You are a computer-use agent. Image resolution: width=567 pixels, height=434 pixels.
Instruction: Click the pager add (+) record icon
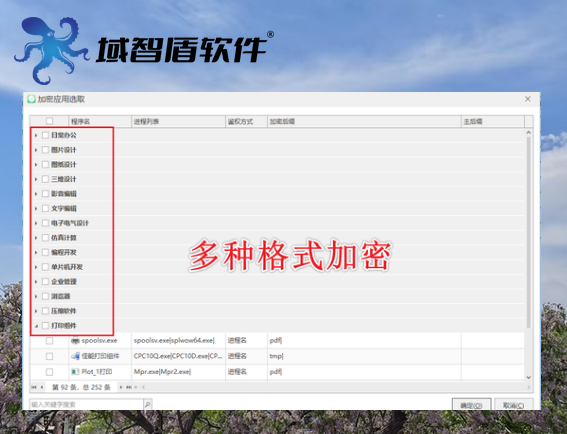(x=136, y=387)
